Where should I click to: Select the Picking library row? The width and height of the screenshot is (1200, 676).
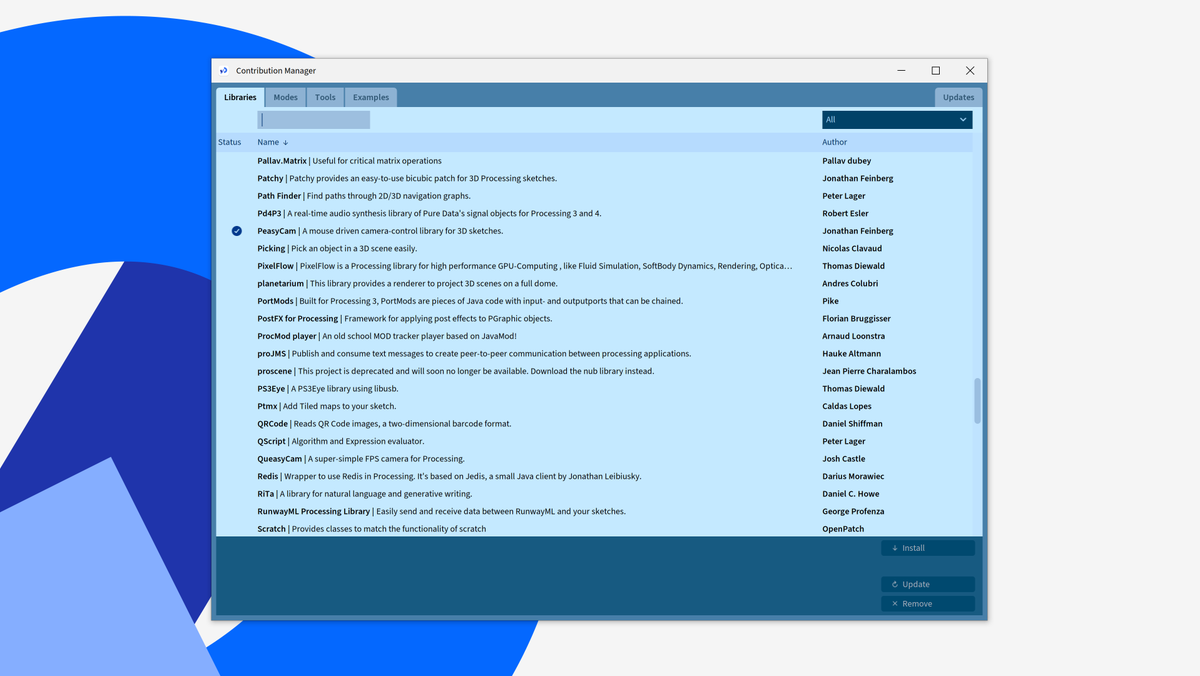coord(594,248)
